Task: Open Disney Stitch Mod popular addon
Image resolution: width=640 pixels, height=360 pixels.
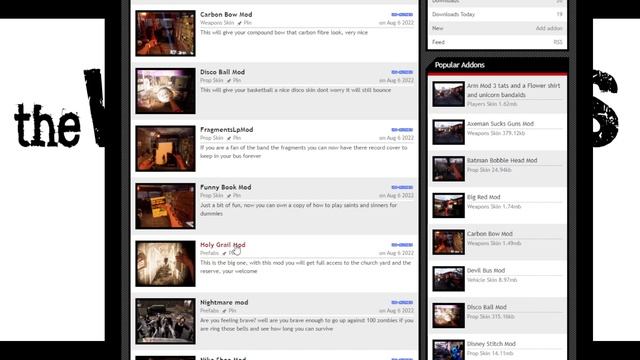Action: 491,344
